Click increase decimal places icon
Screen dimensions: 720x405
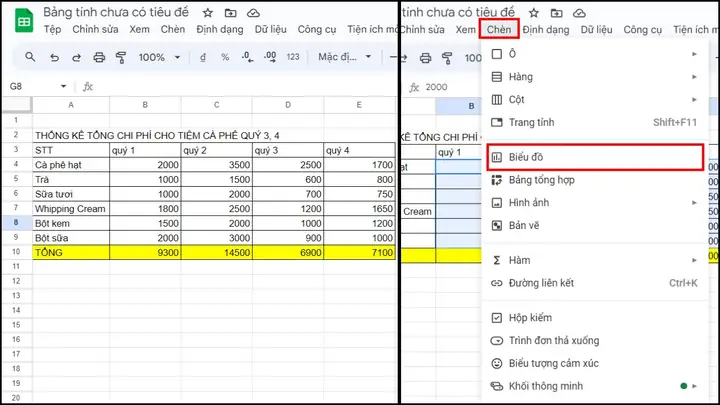[x=270, y=57]
